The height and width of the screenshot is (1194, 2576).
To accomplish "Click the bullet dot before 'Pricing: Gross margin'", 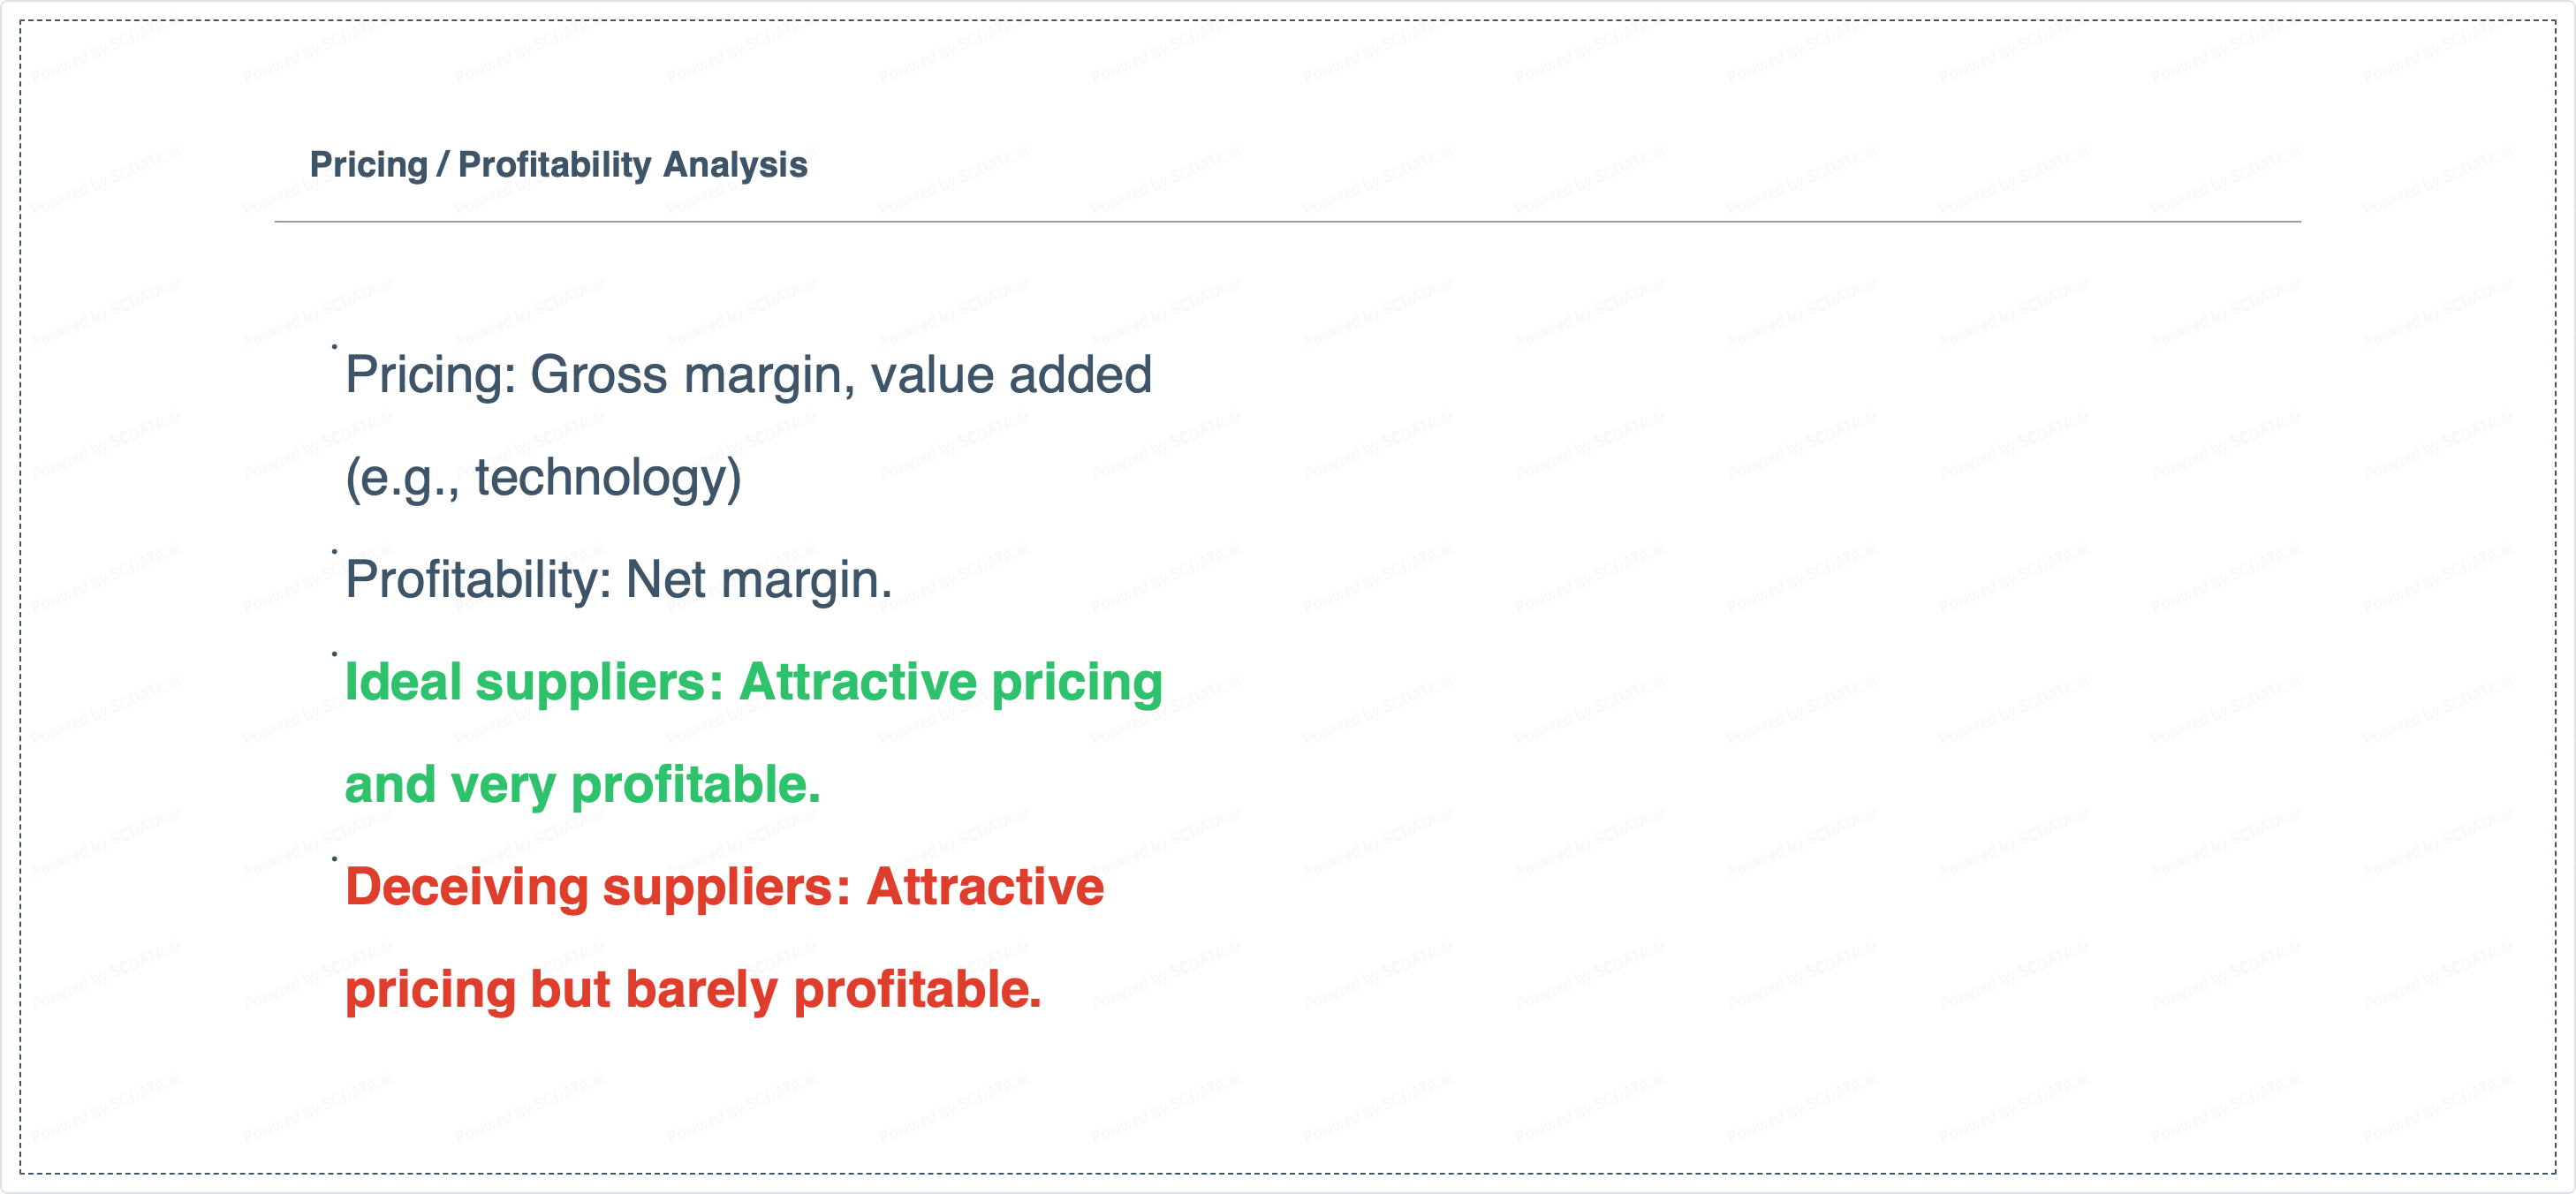I will (x=334, y=347).
